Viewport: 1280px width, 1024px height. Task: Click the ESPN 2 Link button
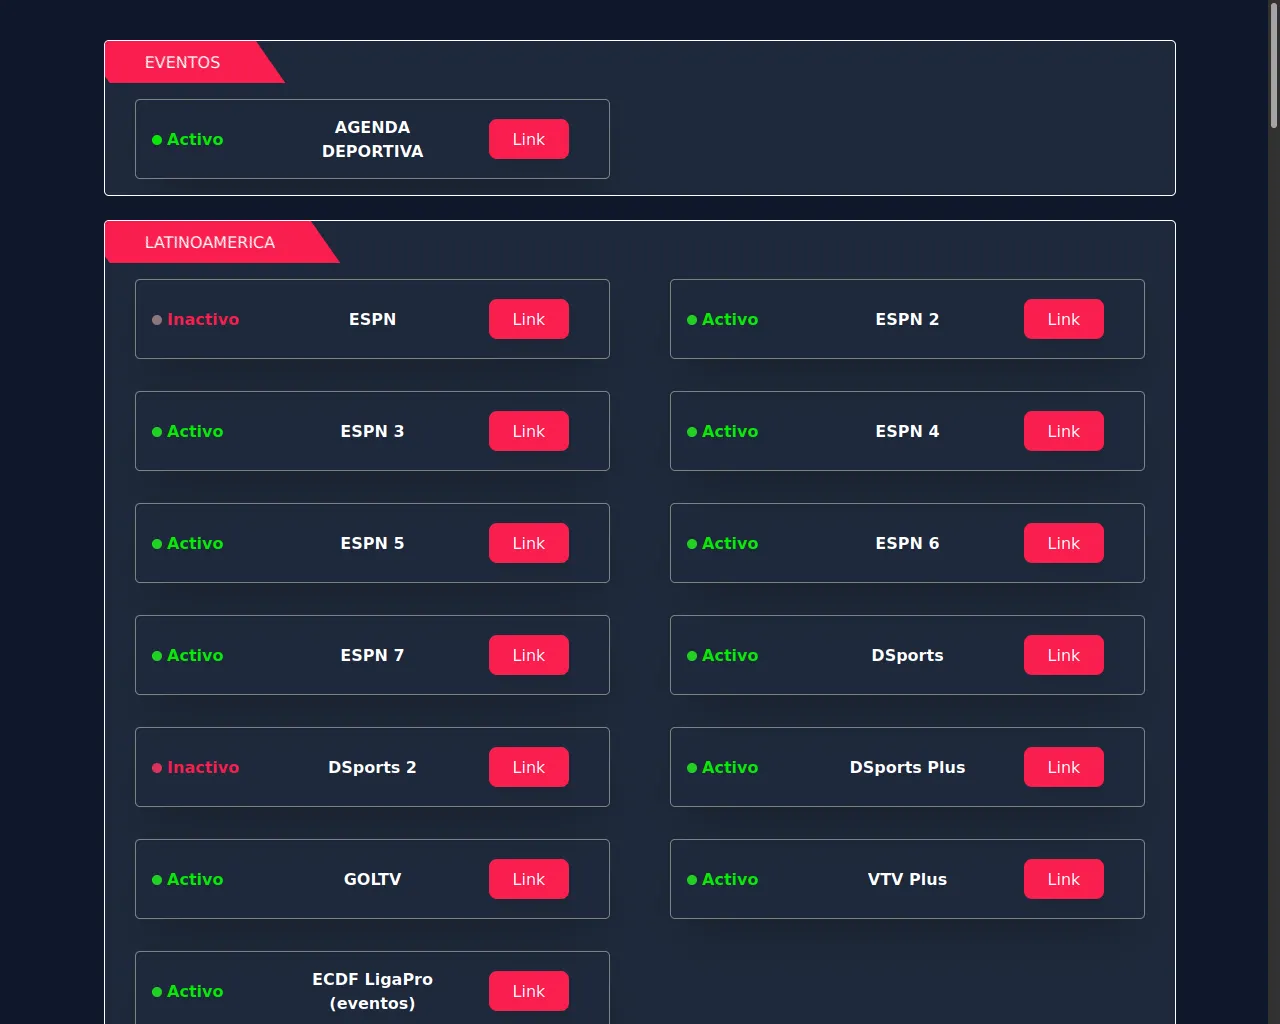(x=1064, y=319)
